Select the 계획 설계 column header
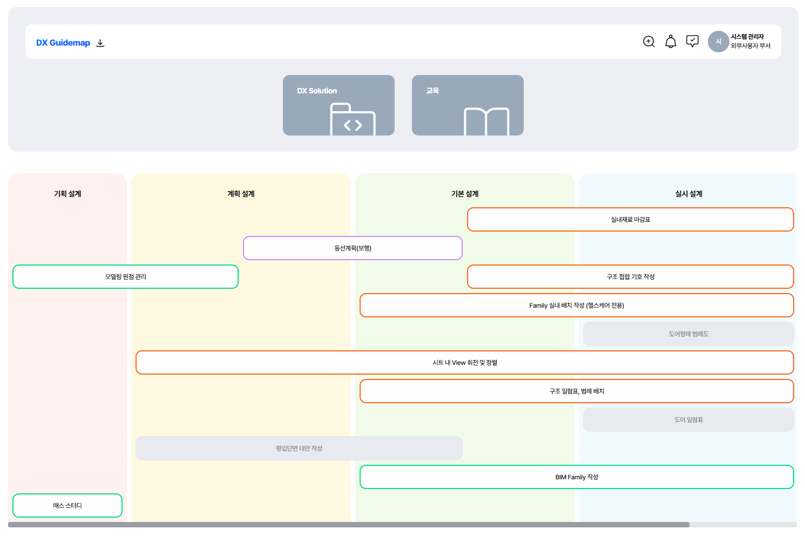Image resolution: width=805 pixels, height=536 pixels. (241, 194)
